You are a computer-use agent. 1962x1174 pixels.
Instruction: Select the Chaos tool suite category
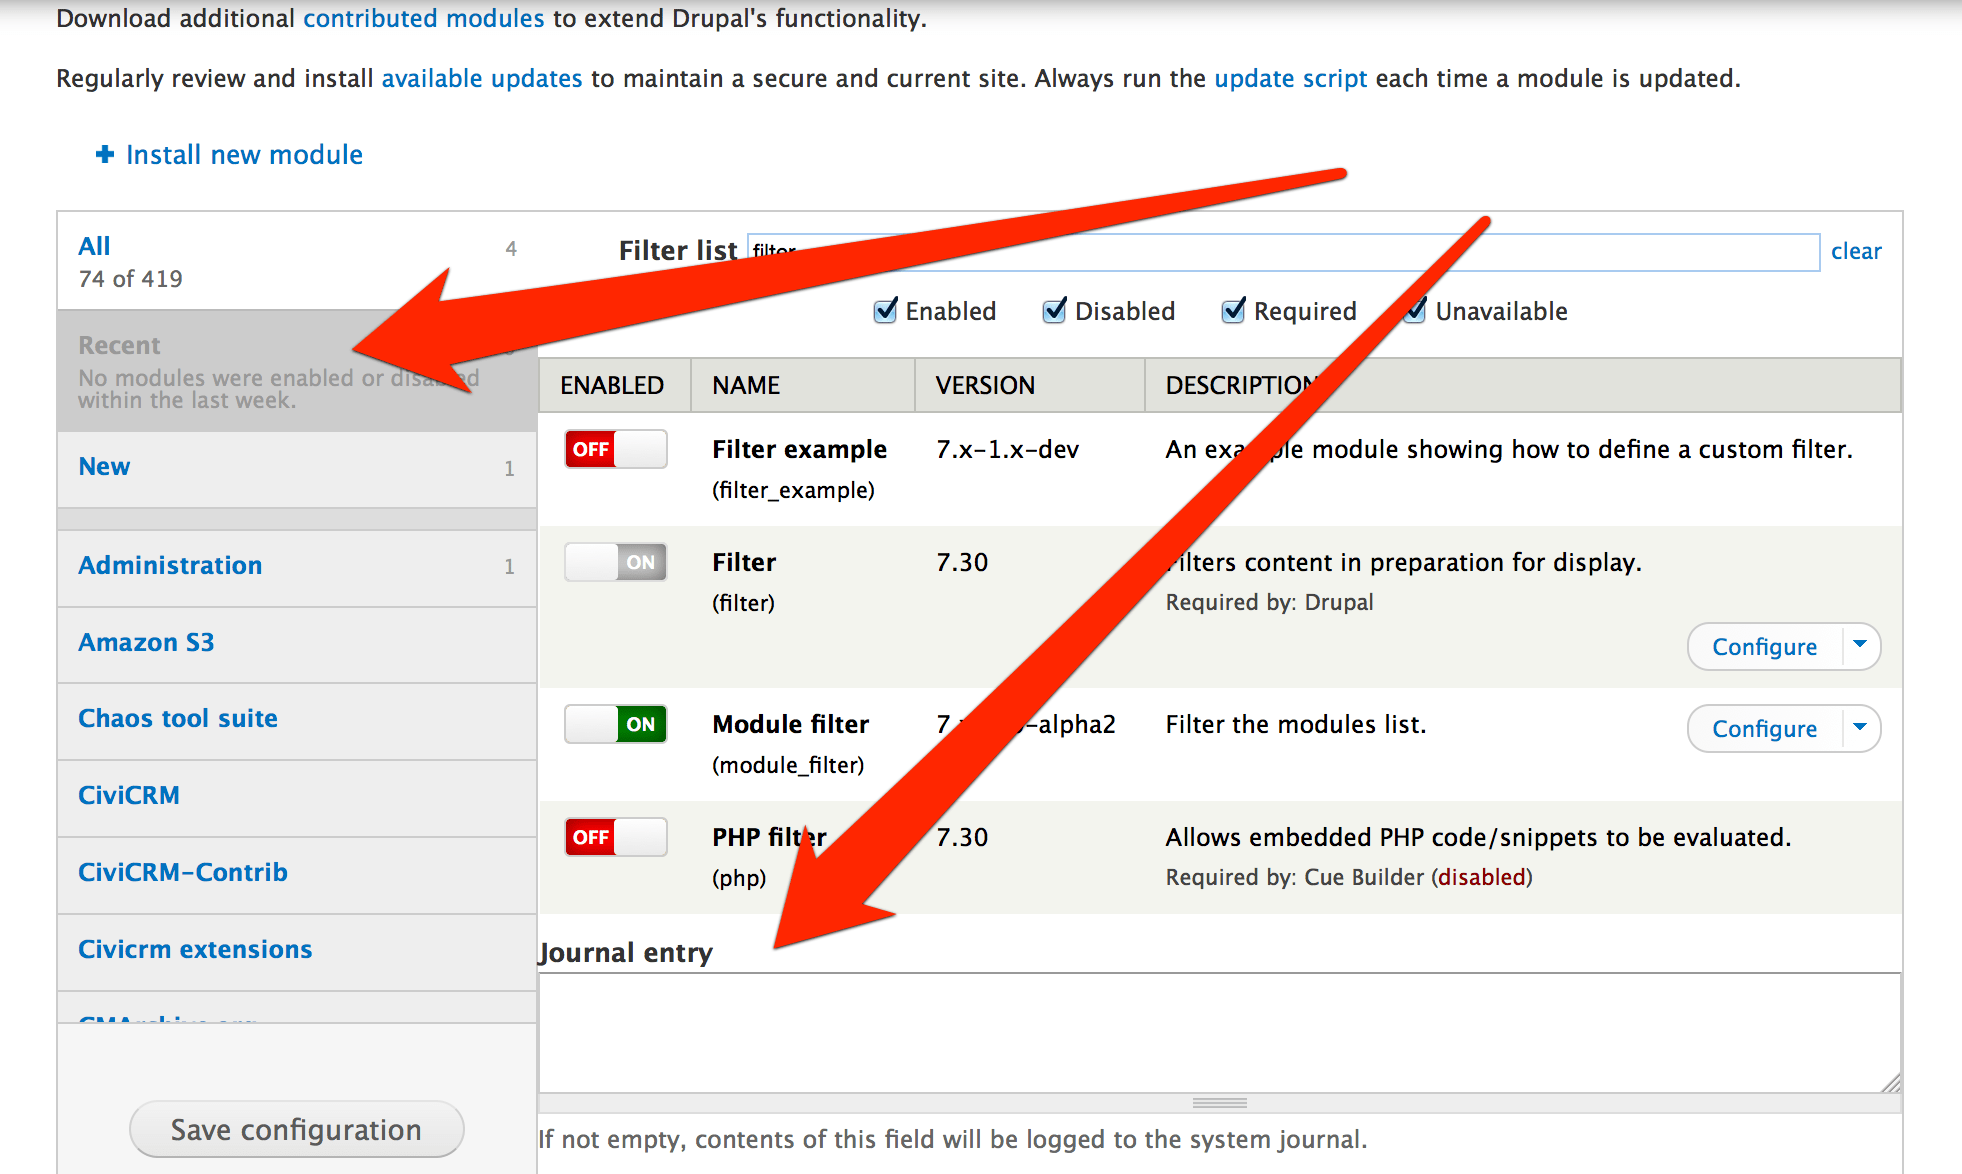pos(177,717)
